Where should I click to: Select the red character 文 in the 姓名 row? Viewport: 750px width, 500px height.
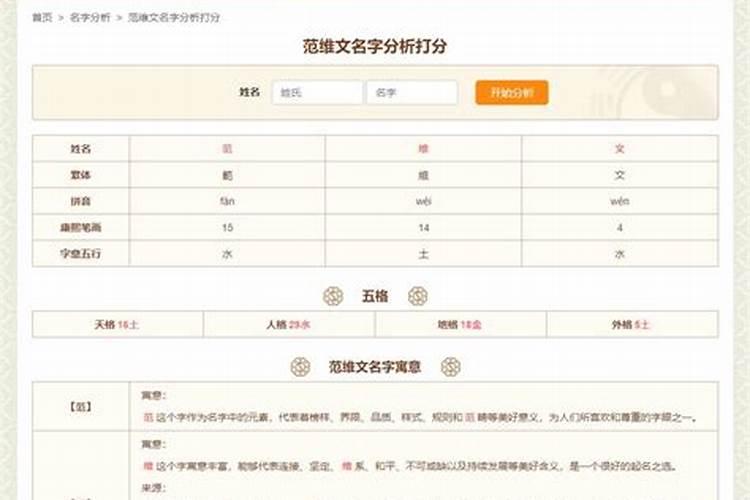(620, 149)
